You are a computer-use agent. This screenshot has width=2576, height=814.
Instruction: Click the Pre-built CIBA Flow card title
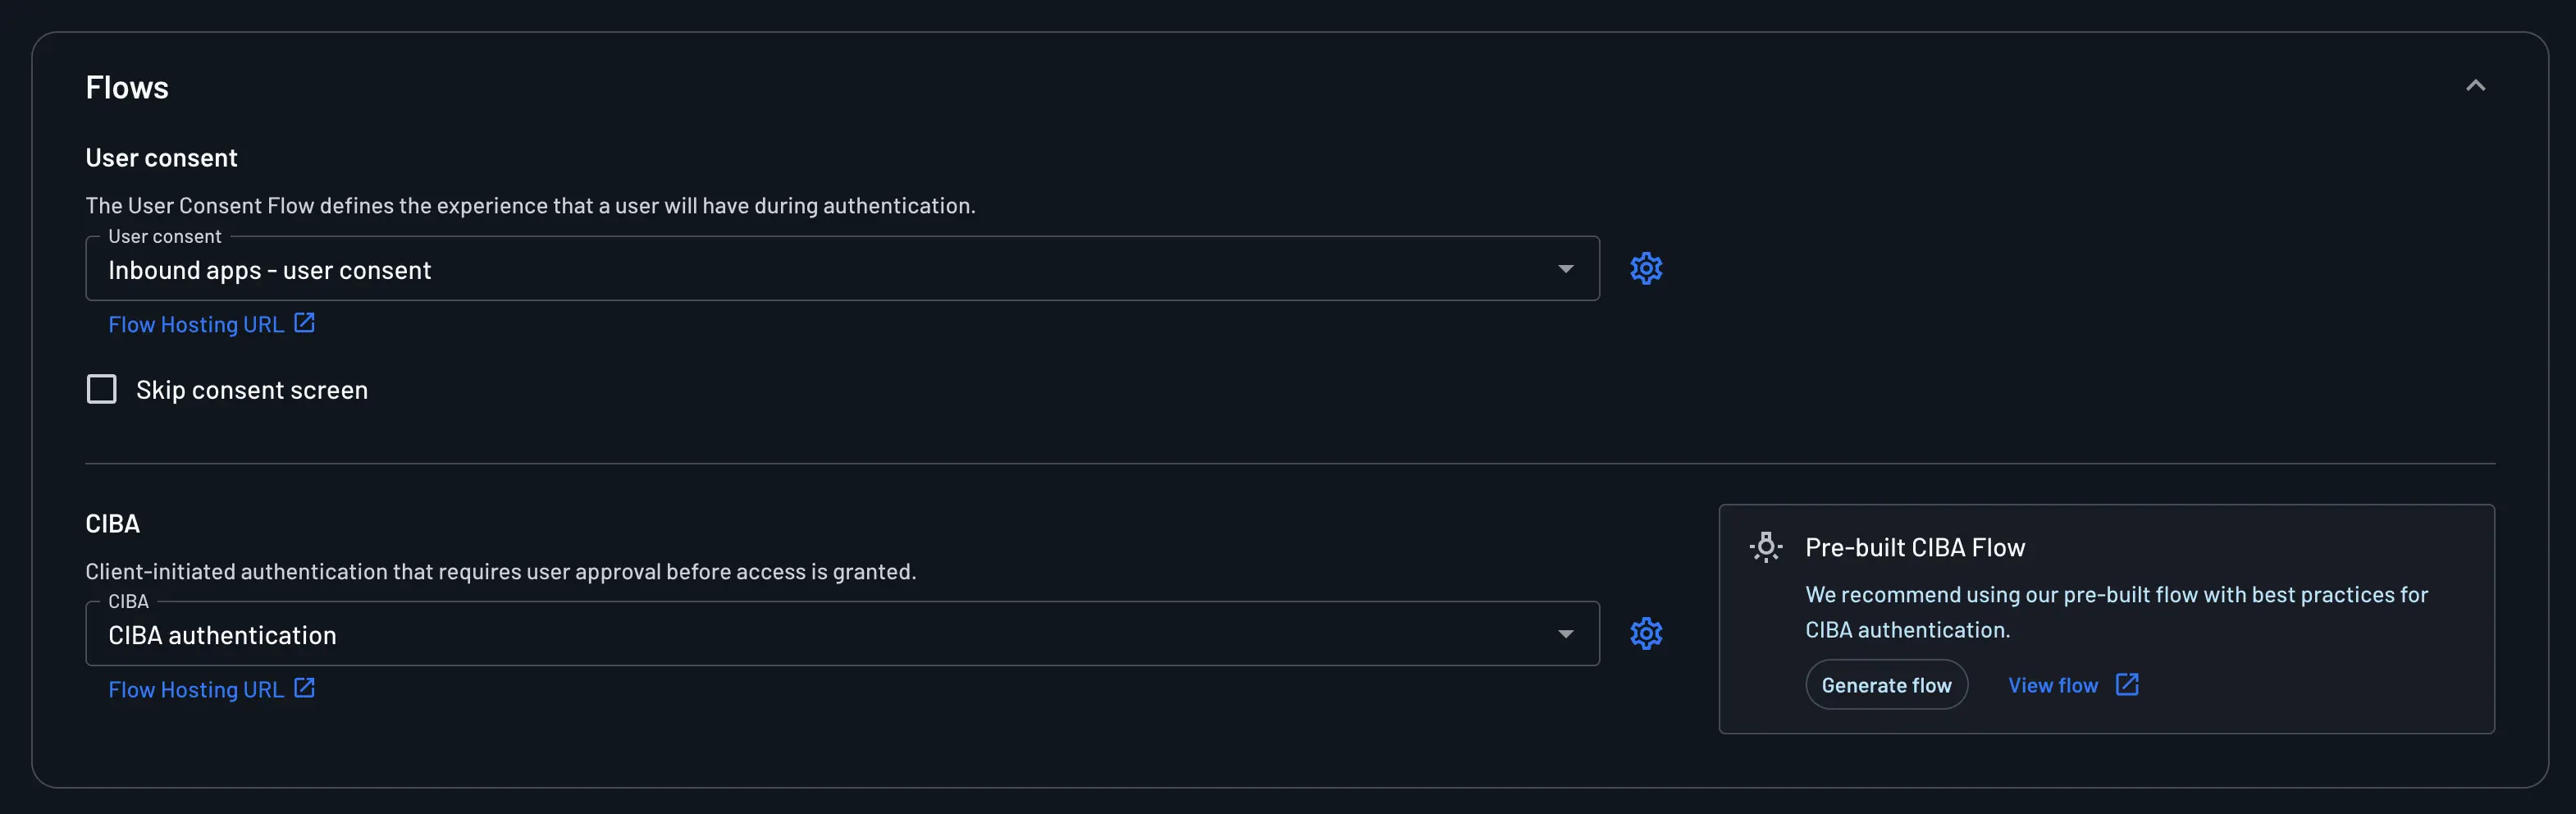click(x=1914, y=547)
